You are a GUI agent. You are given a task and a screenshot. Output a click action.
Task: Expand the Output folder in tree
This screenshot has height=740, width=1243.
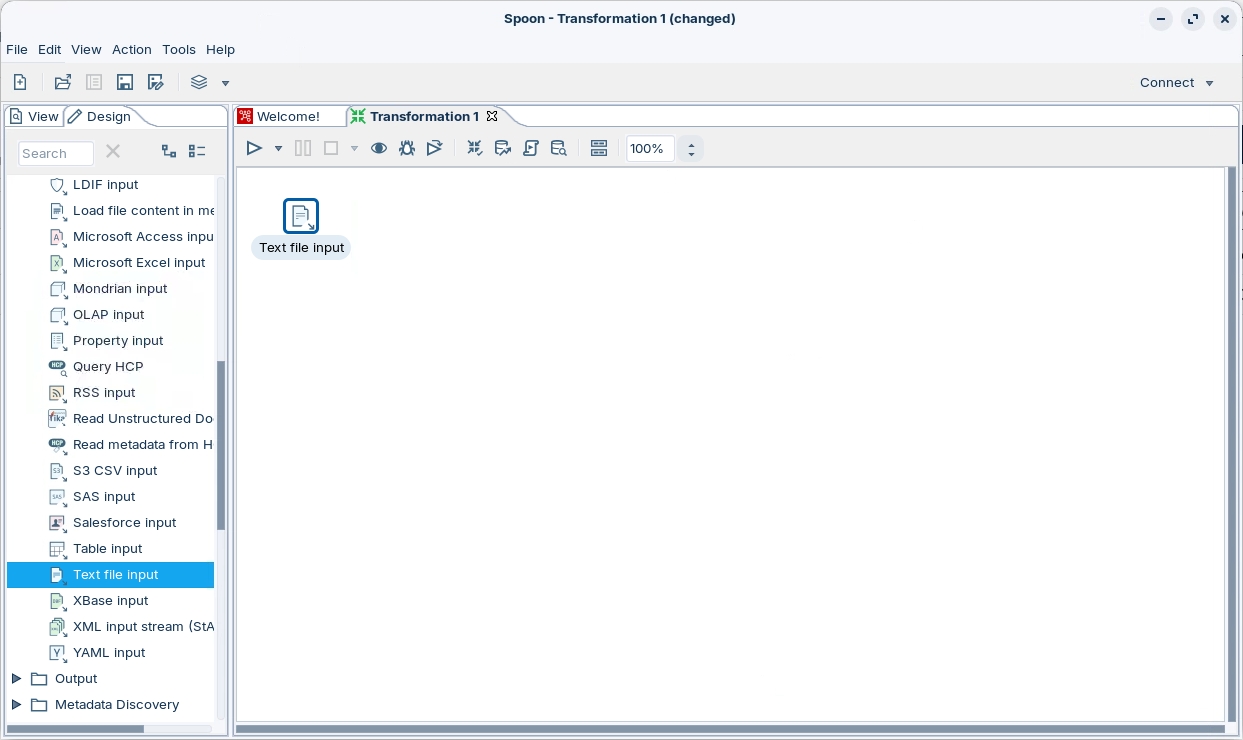(16, 679)
